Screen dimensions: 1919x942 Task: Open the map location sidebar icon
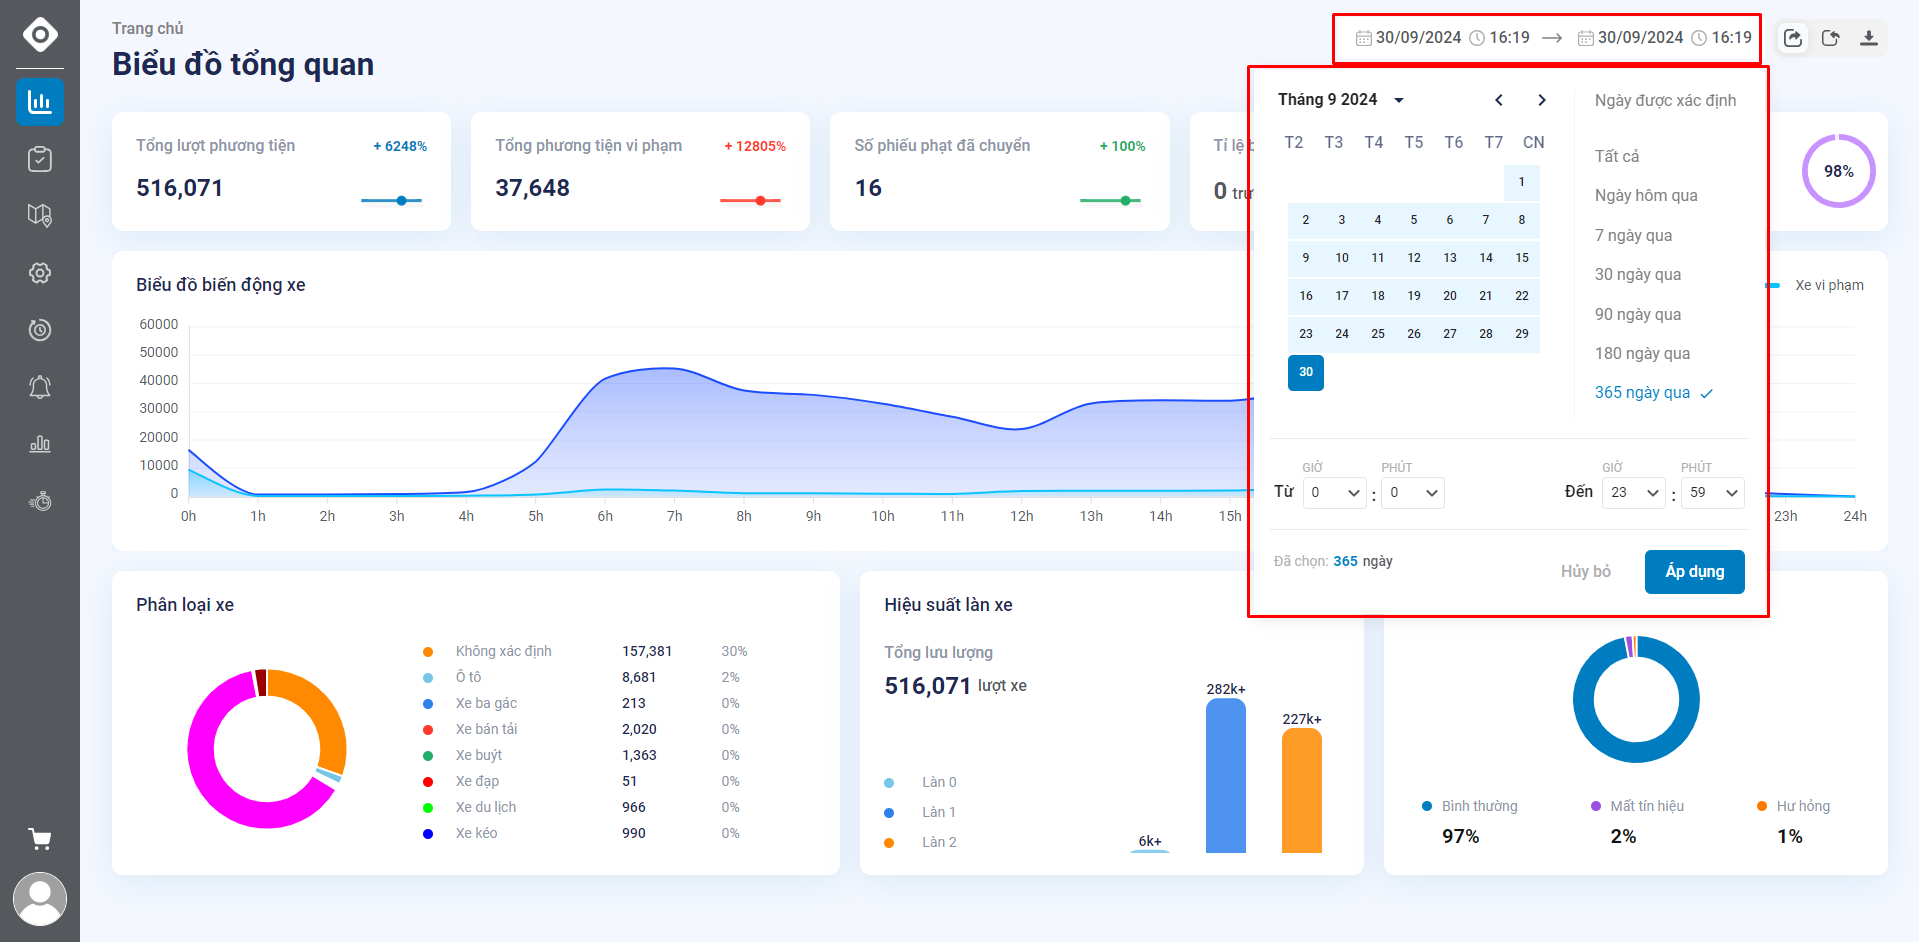(x=40, y=215)
